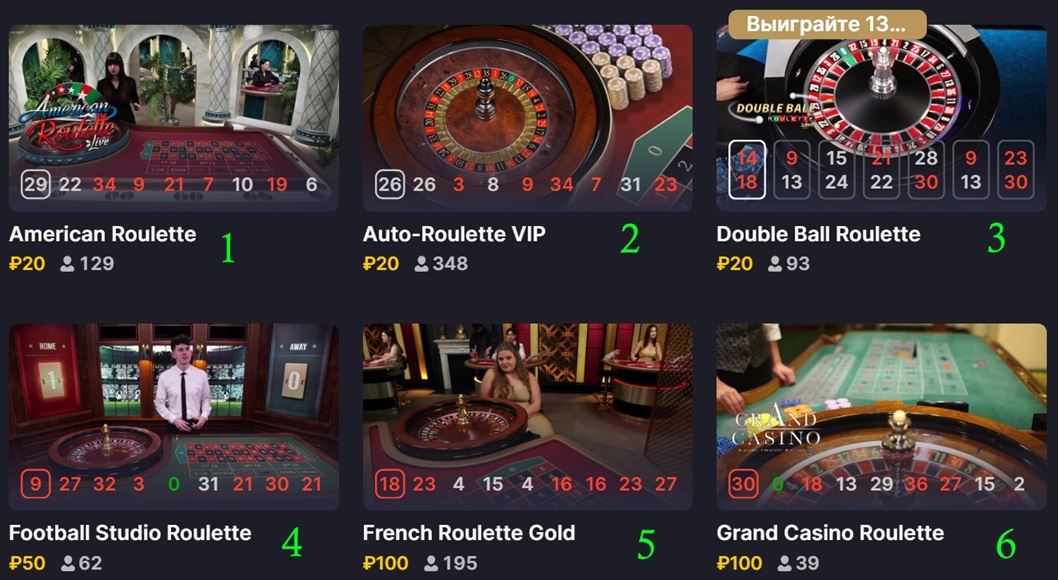Click the player count icon showing 62
This screenshot has height=580, width=1058.
67,562
